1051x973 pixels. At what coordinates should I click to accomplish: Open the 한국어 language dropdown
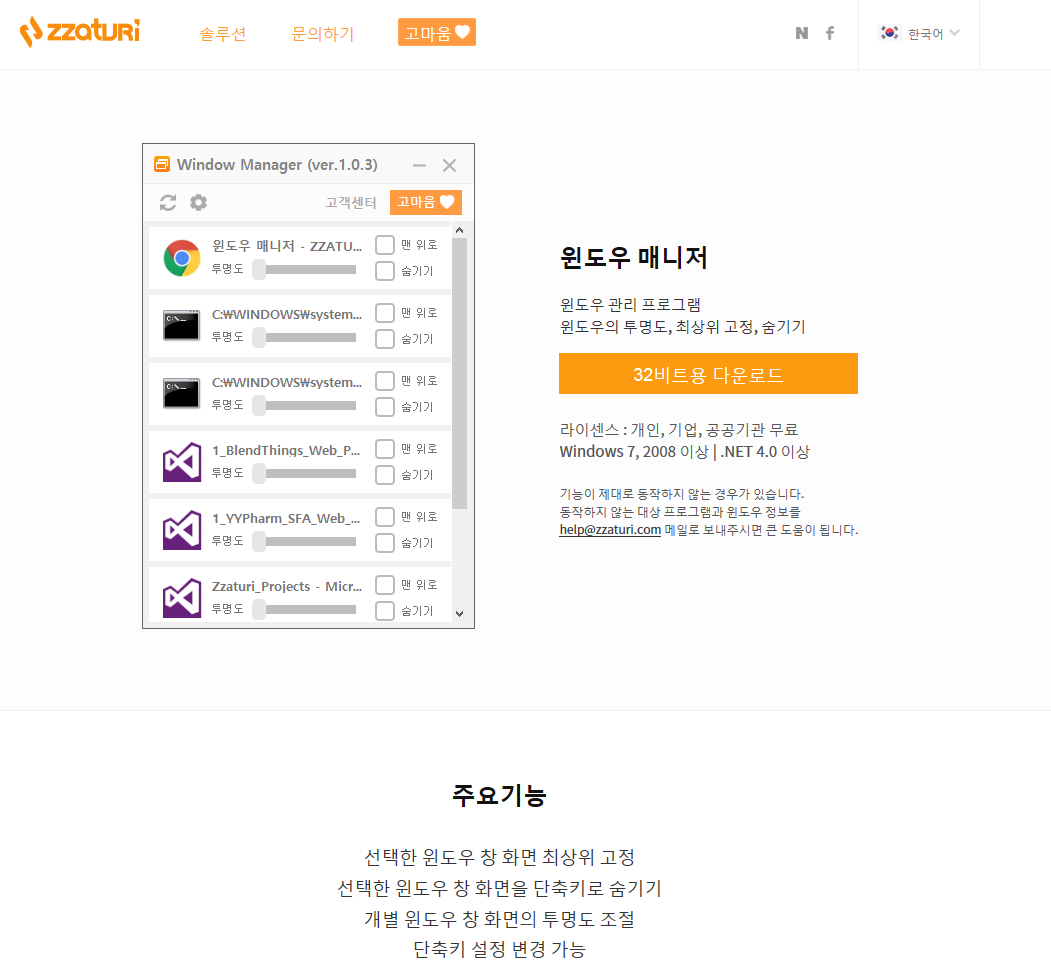coord(919,33)
